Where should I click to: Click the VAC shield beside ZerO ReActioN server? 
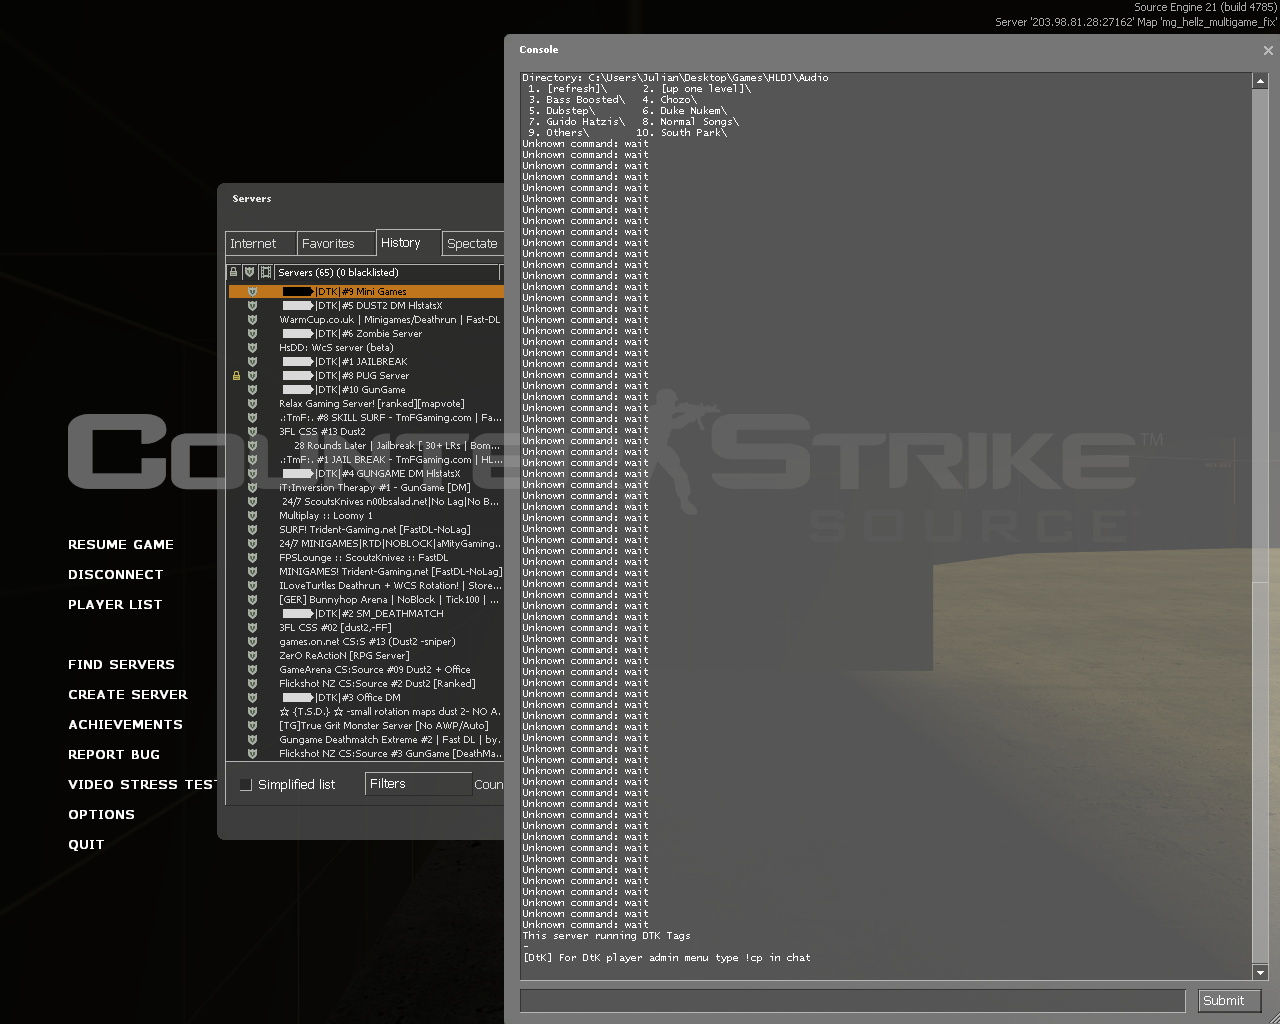(x=252, y=656)
